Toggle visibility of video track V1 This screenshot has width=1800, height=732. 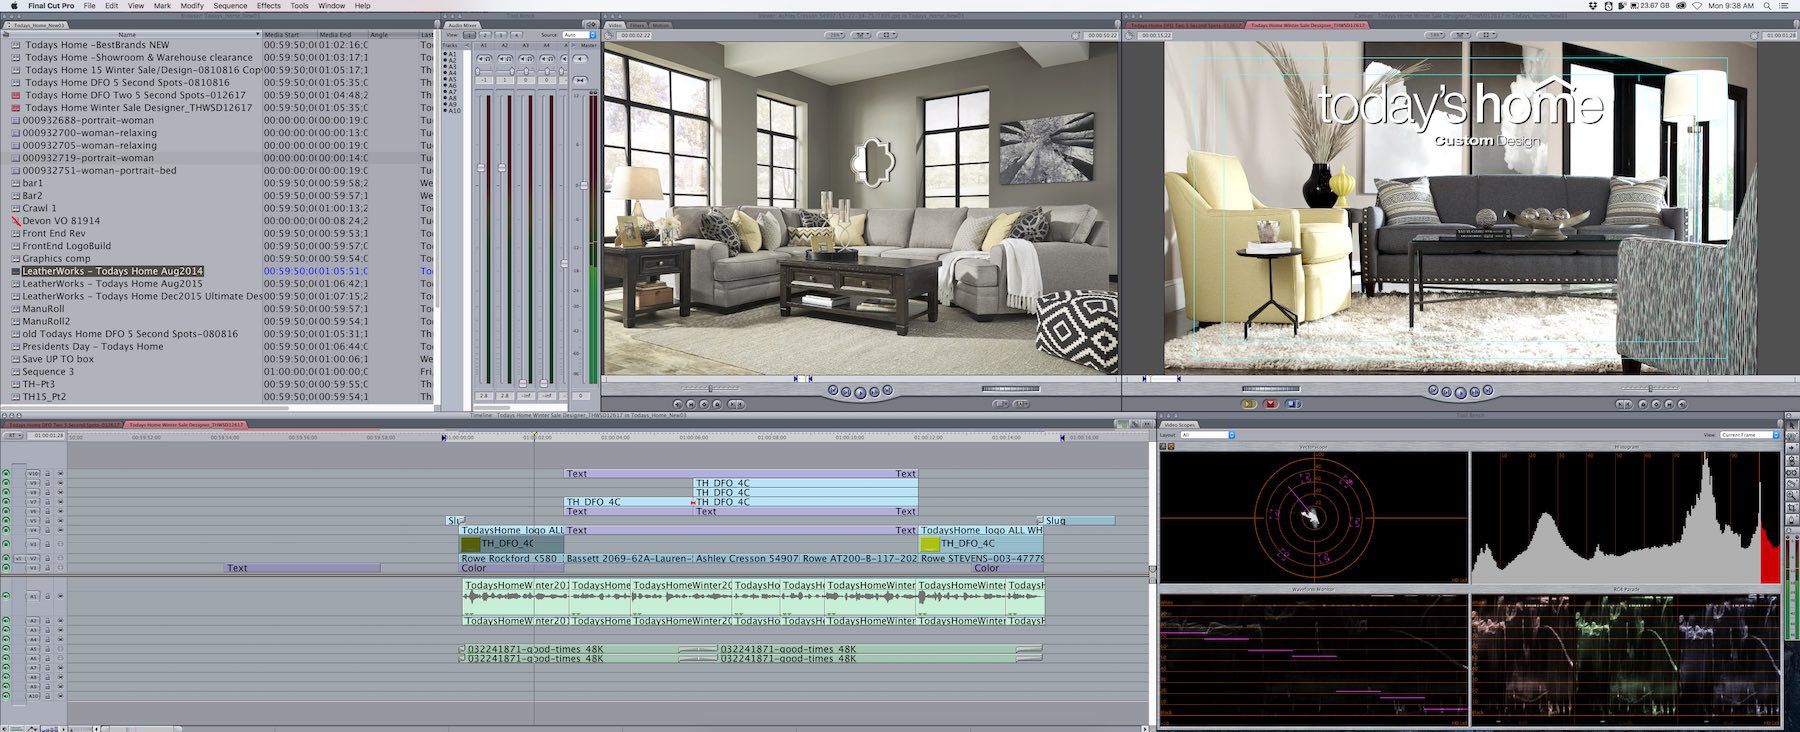(6, 568)
